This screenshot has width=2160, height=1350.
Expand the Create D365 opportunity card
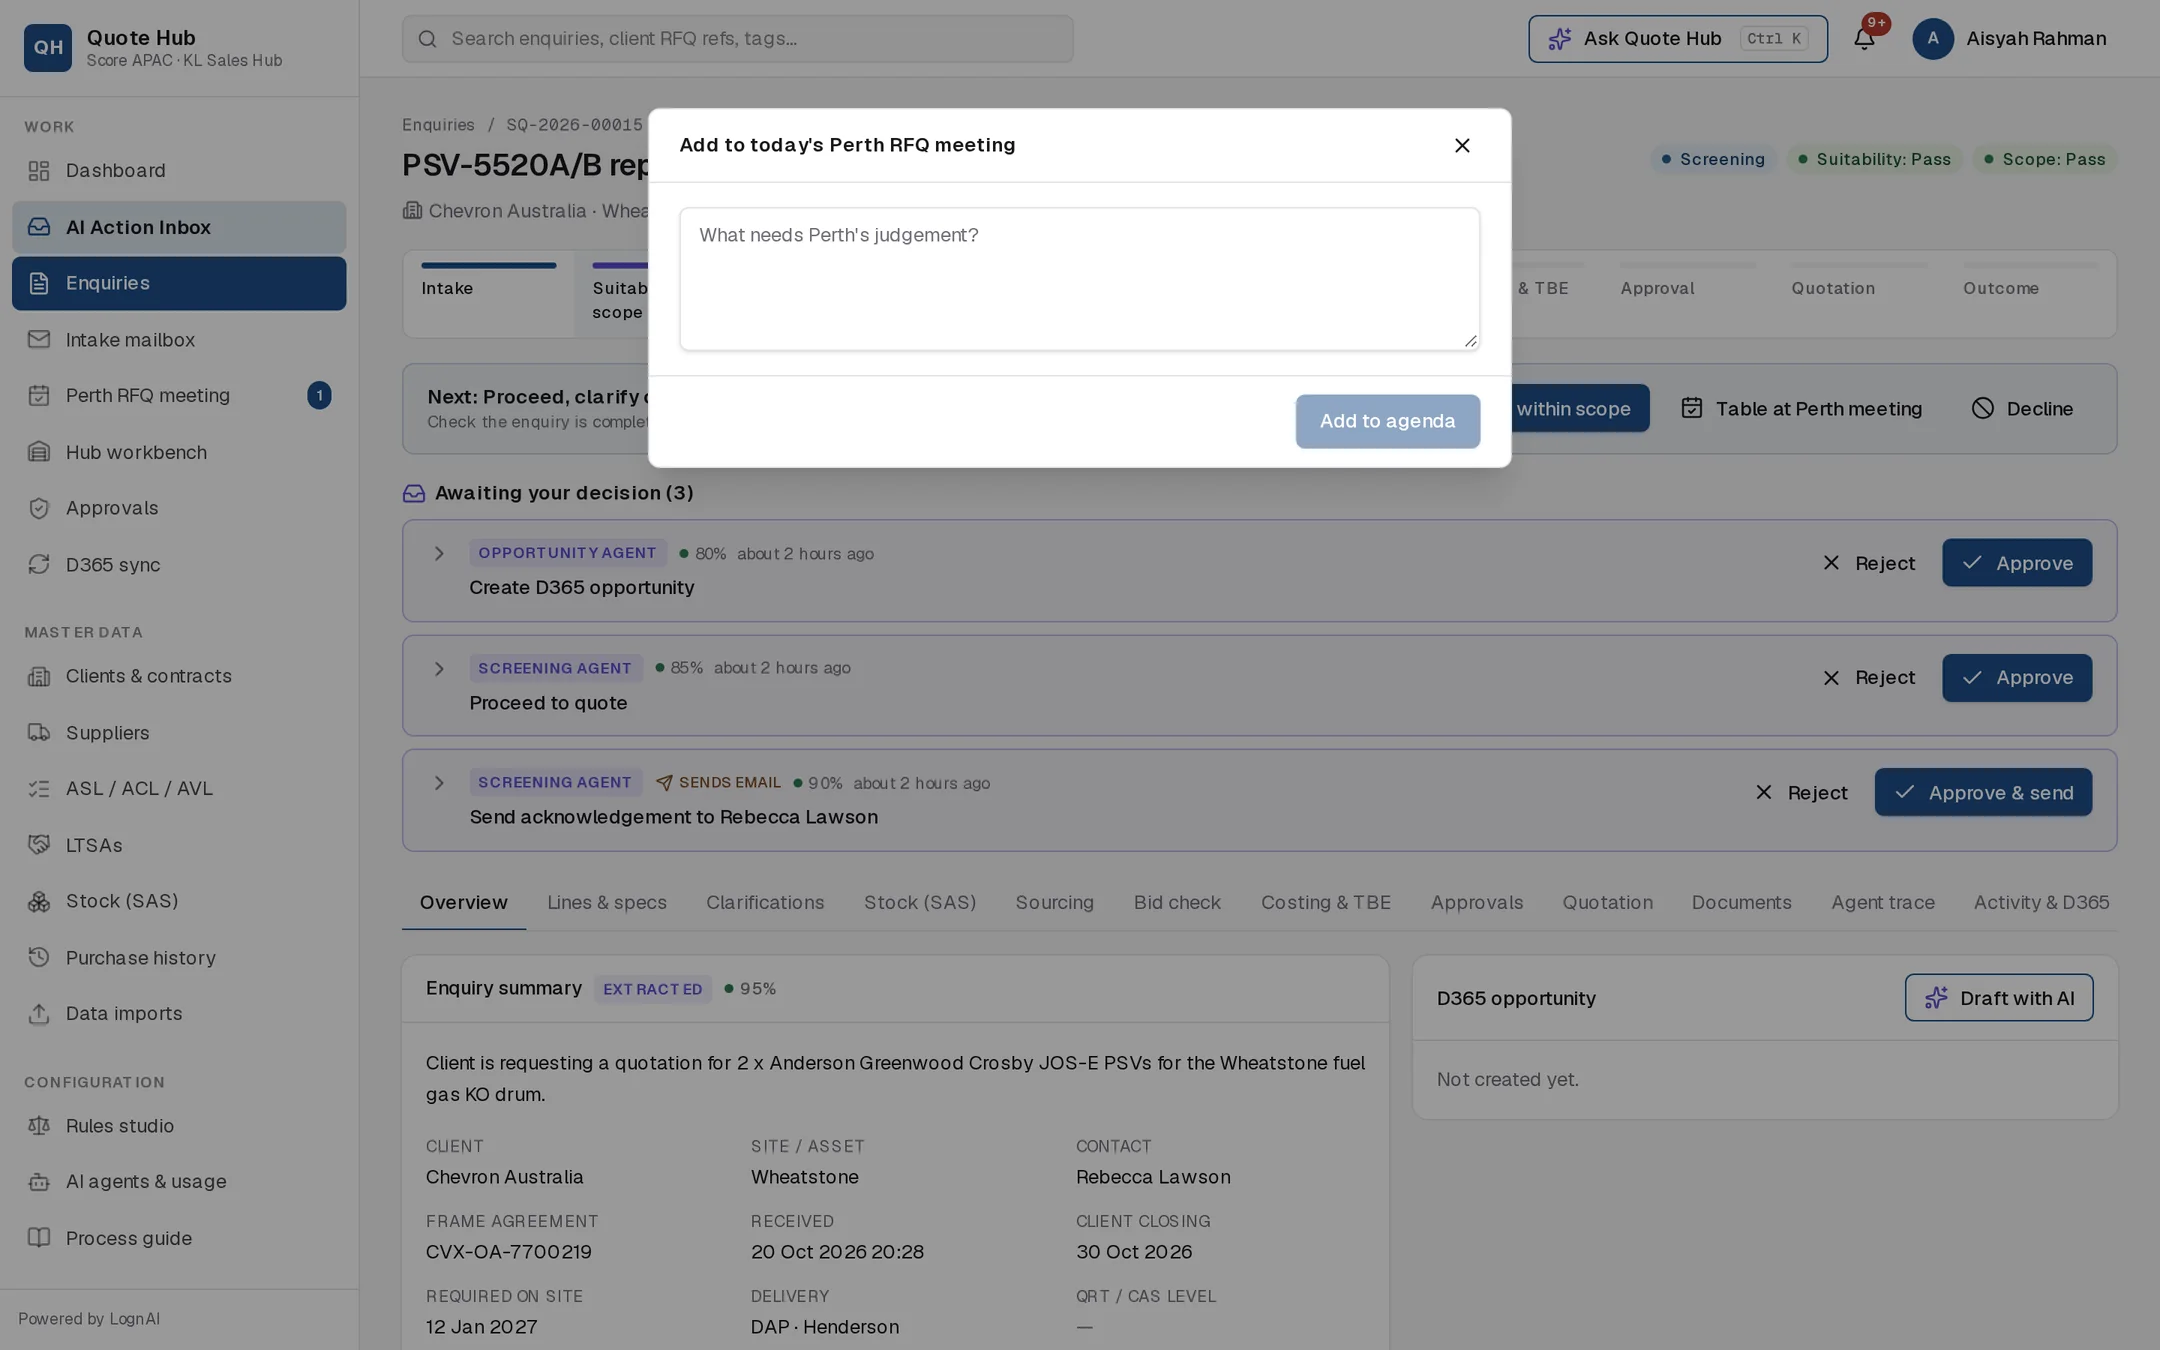438,553
